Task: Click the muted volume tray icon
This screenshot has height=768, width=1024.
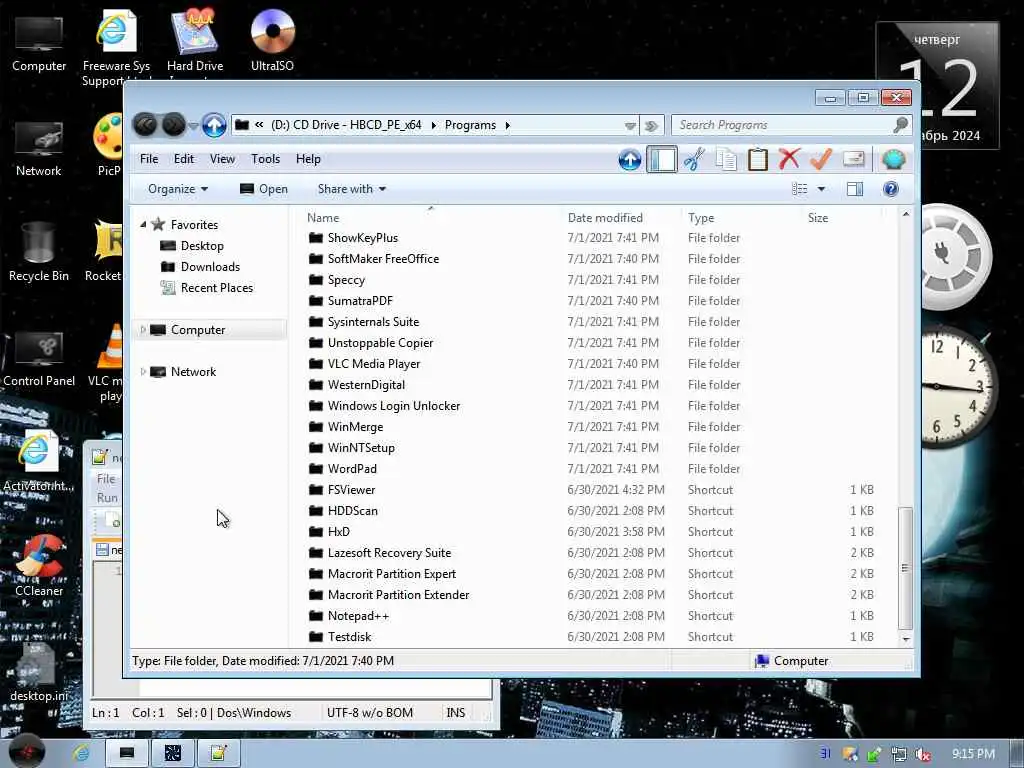Action: point(923,754)
